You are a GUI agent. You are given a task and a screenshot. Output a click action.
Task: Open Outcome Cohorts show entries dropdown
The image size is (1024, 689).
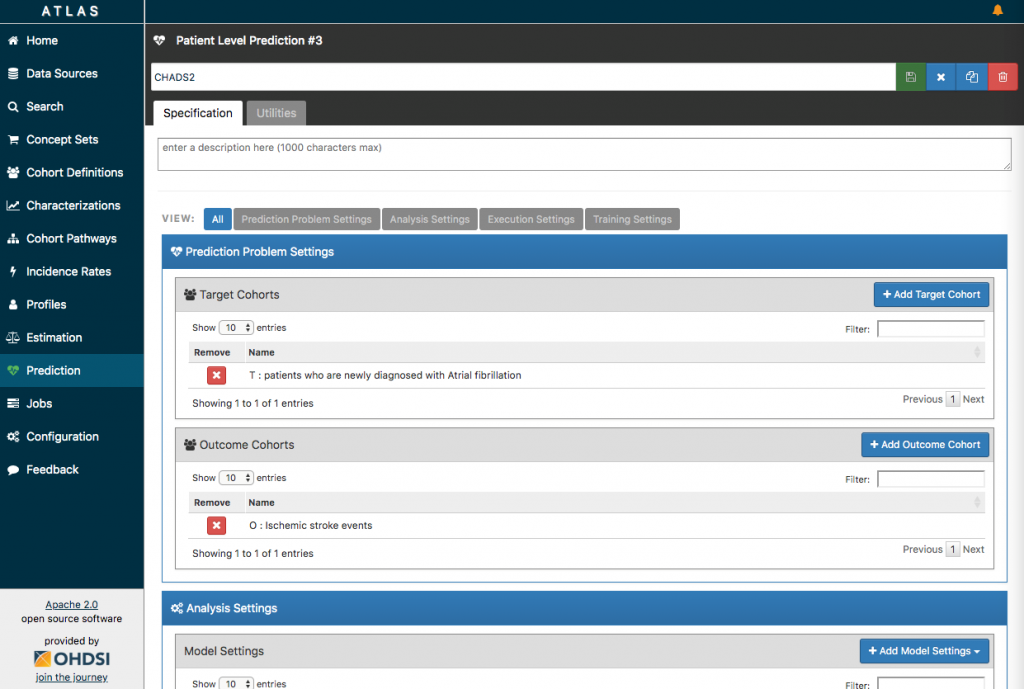236,478
